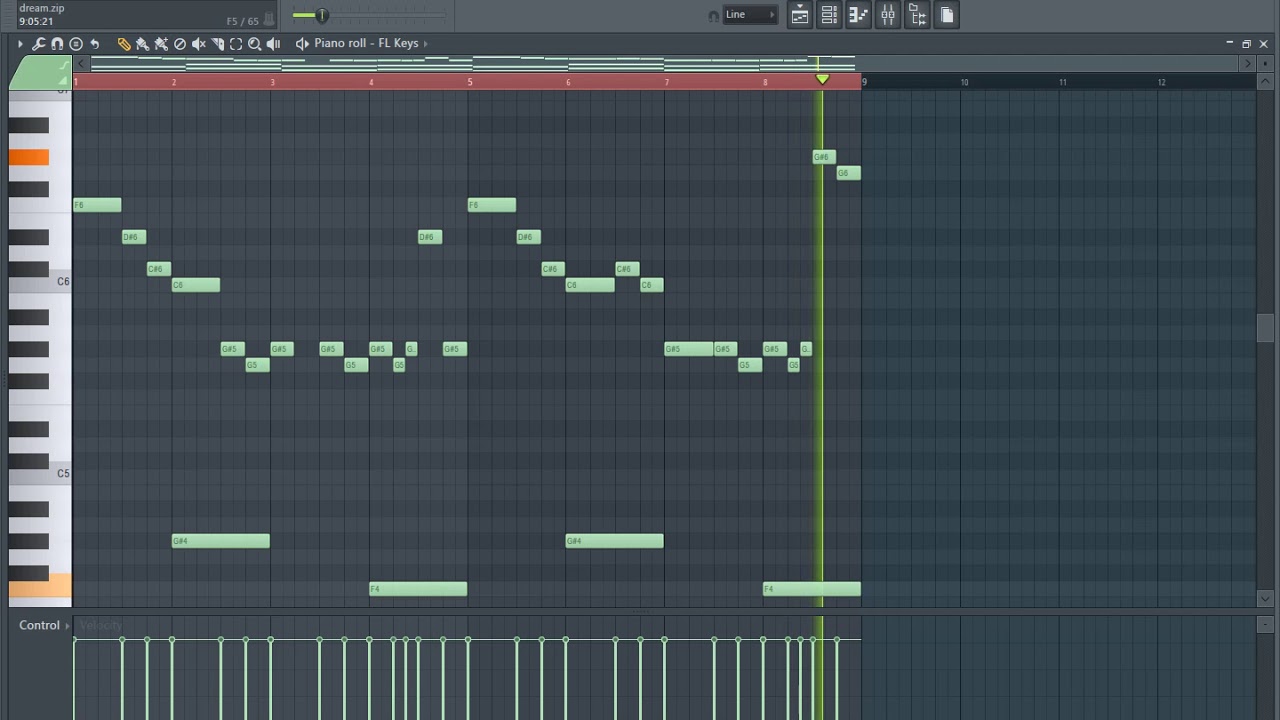Select the first C6 note in bar 2

(195, 285)
